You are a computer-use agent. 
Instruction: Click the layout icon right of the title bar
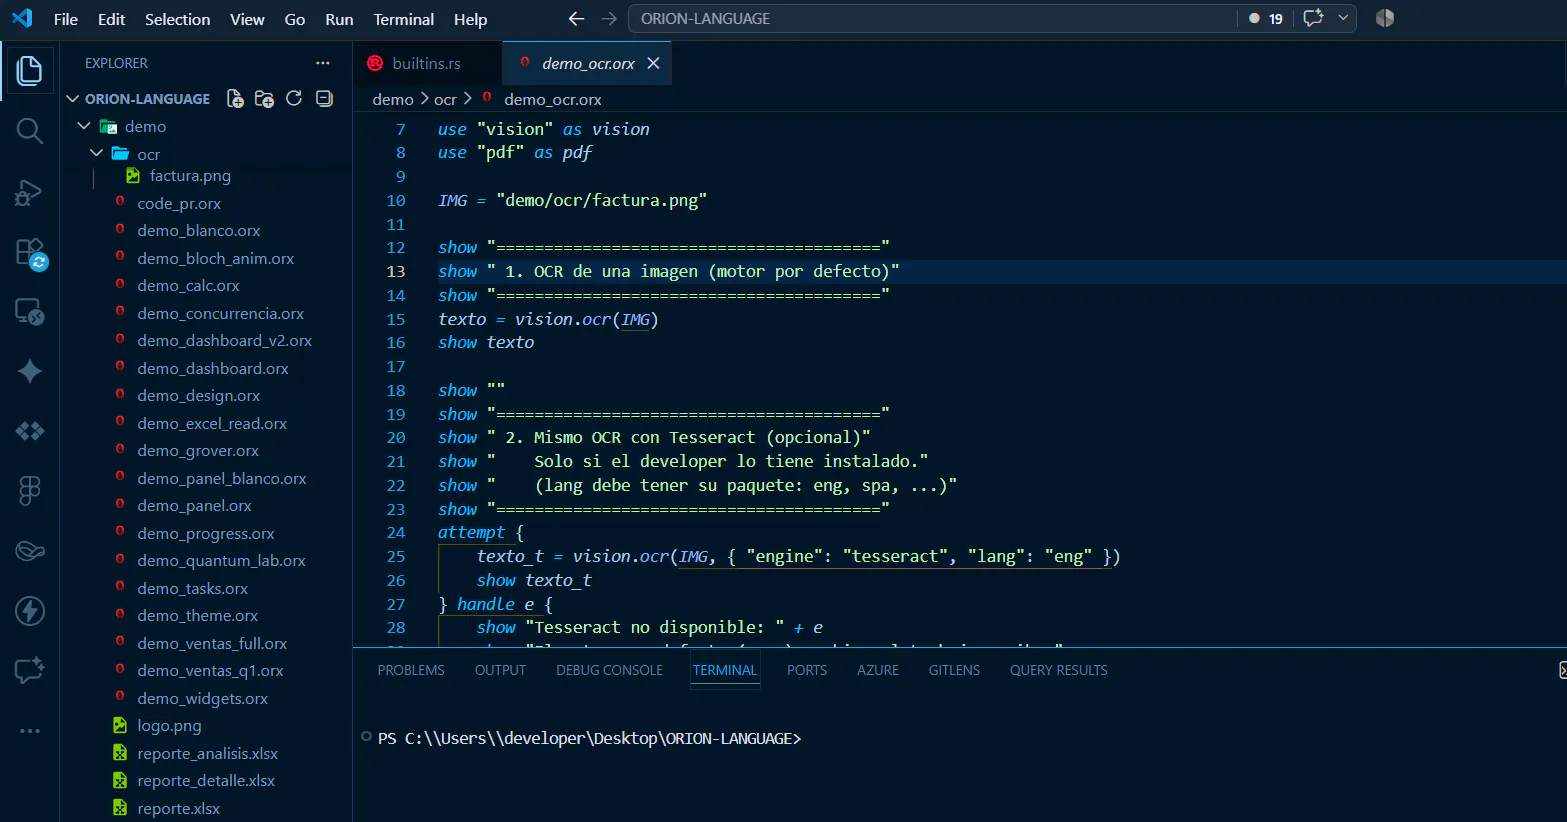click(x=1385, y=18)
